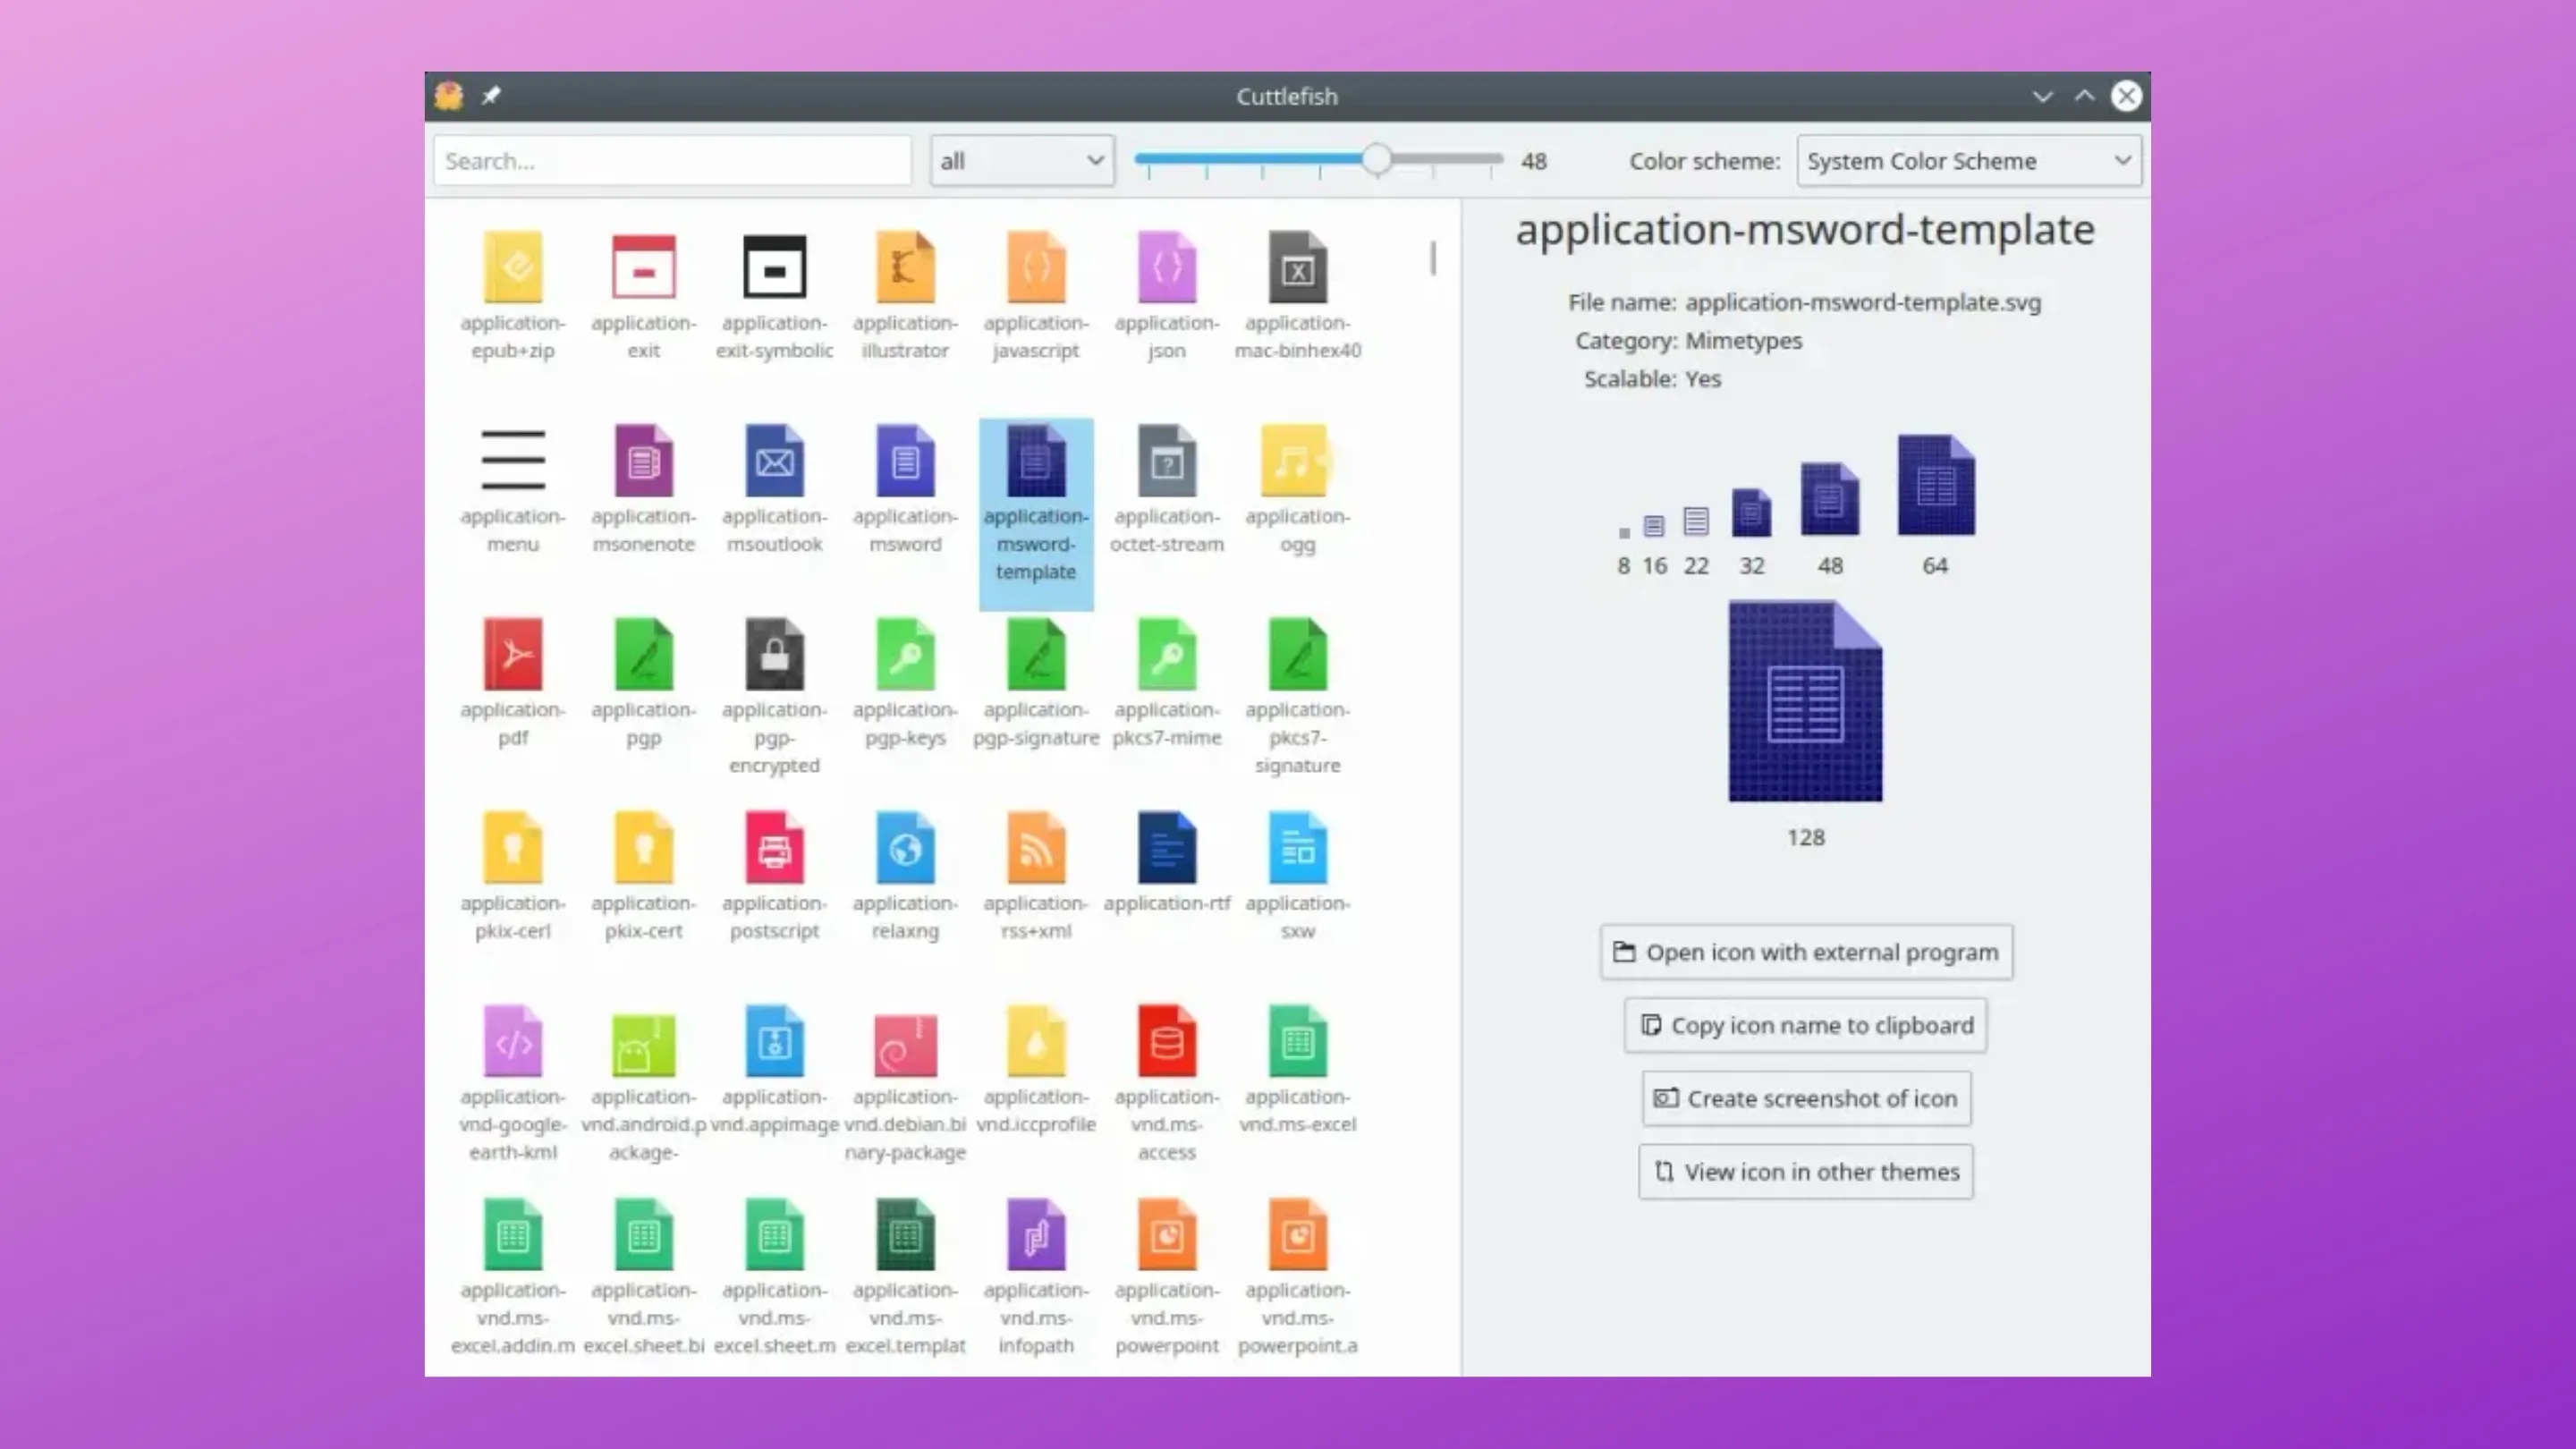Click the application-rtf icon

[1167, 847]
